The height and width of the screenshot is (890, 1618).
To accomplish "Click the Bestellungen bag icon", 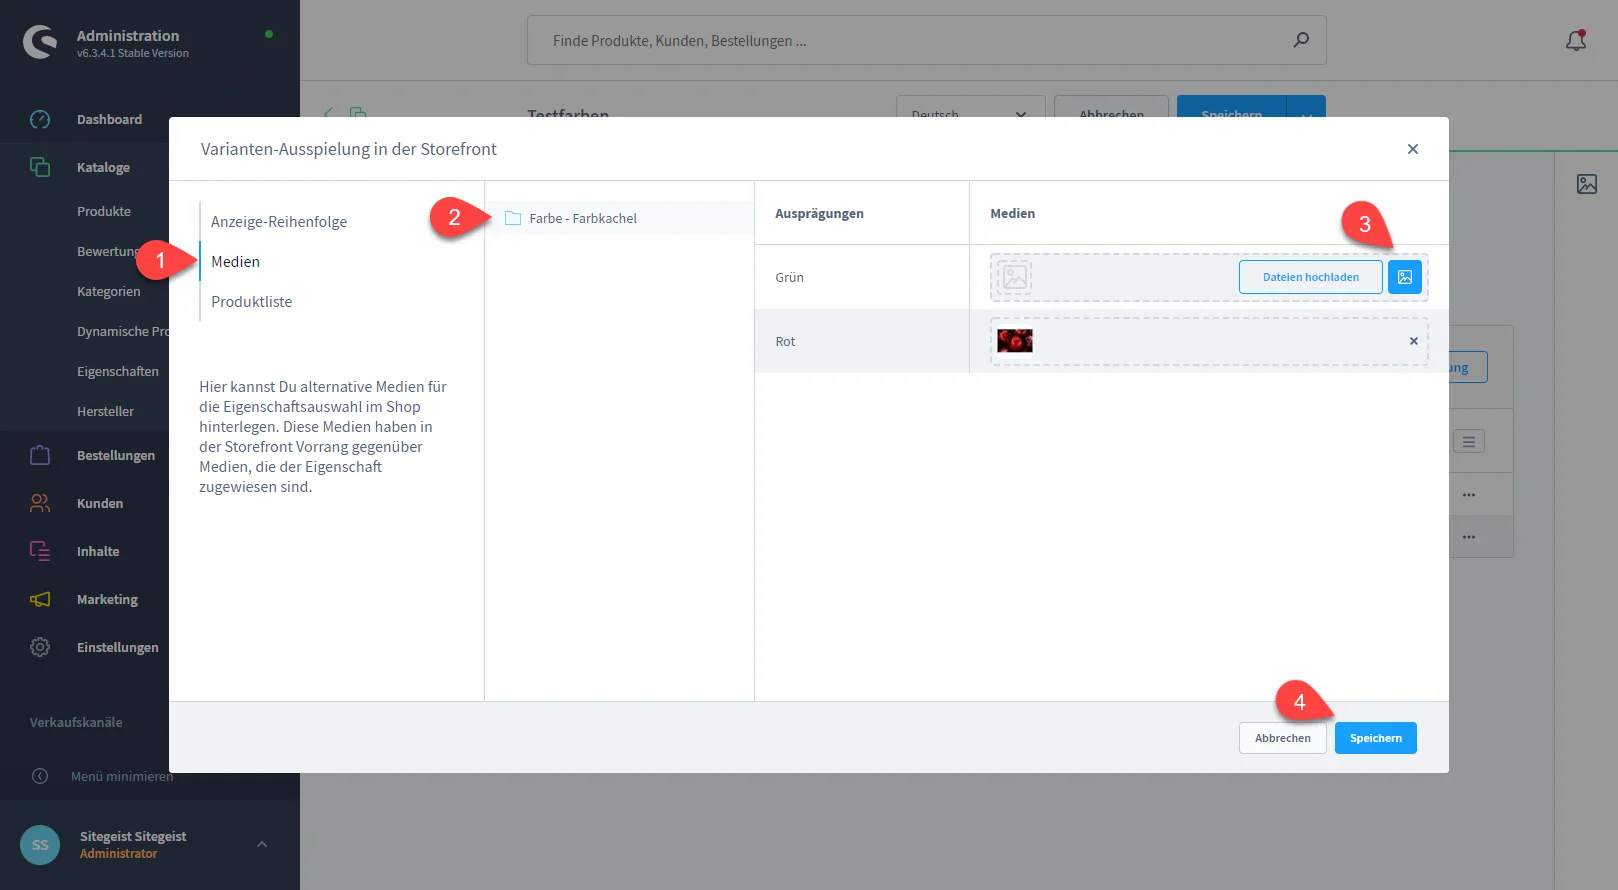I will (40, 455).
